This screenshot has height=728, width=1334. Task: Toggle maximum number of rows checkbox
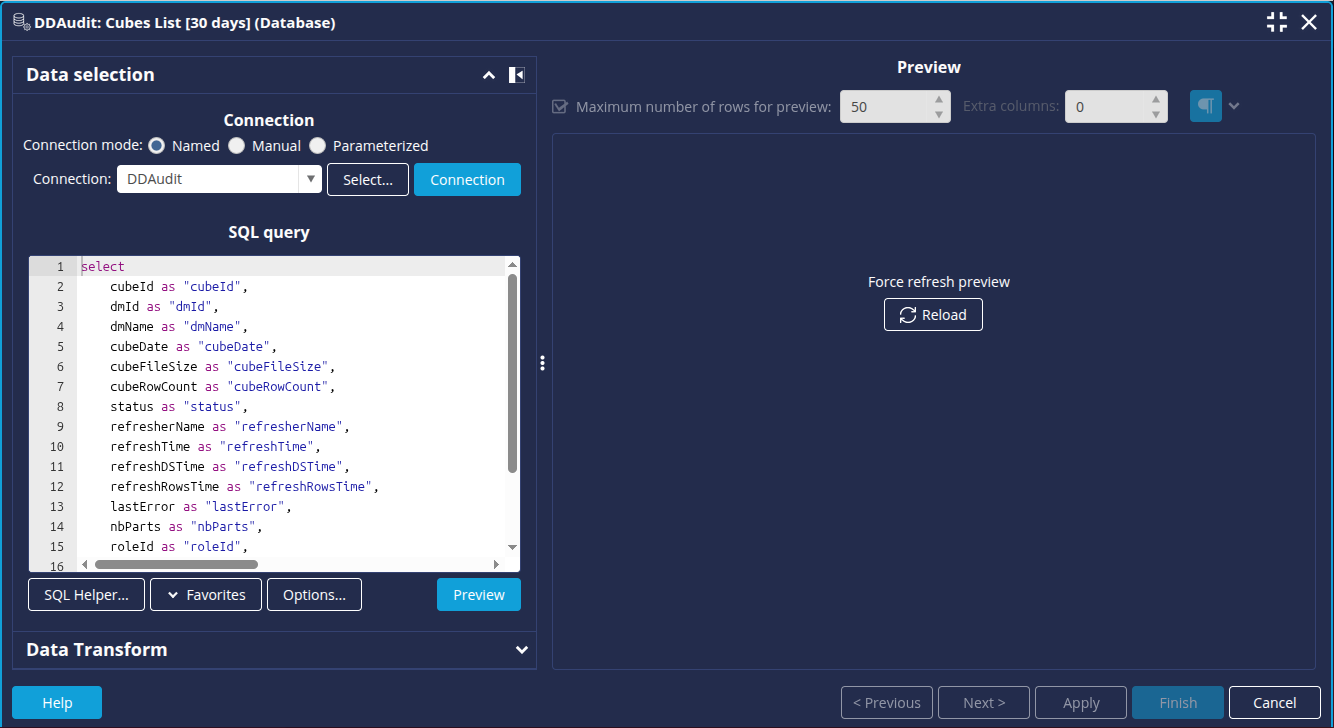(560, 107)
